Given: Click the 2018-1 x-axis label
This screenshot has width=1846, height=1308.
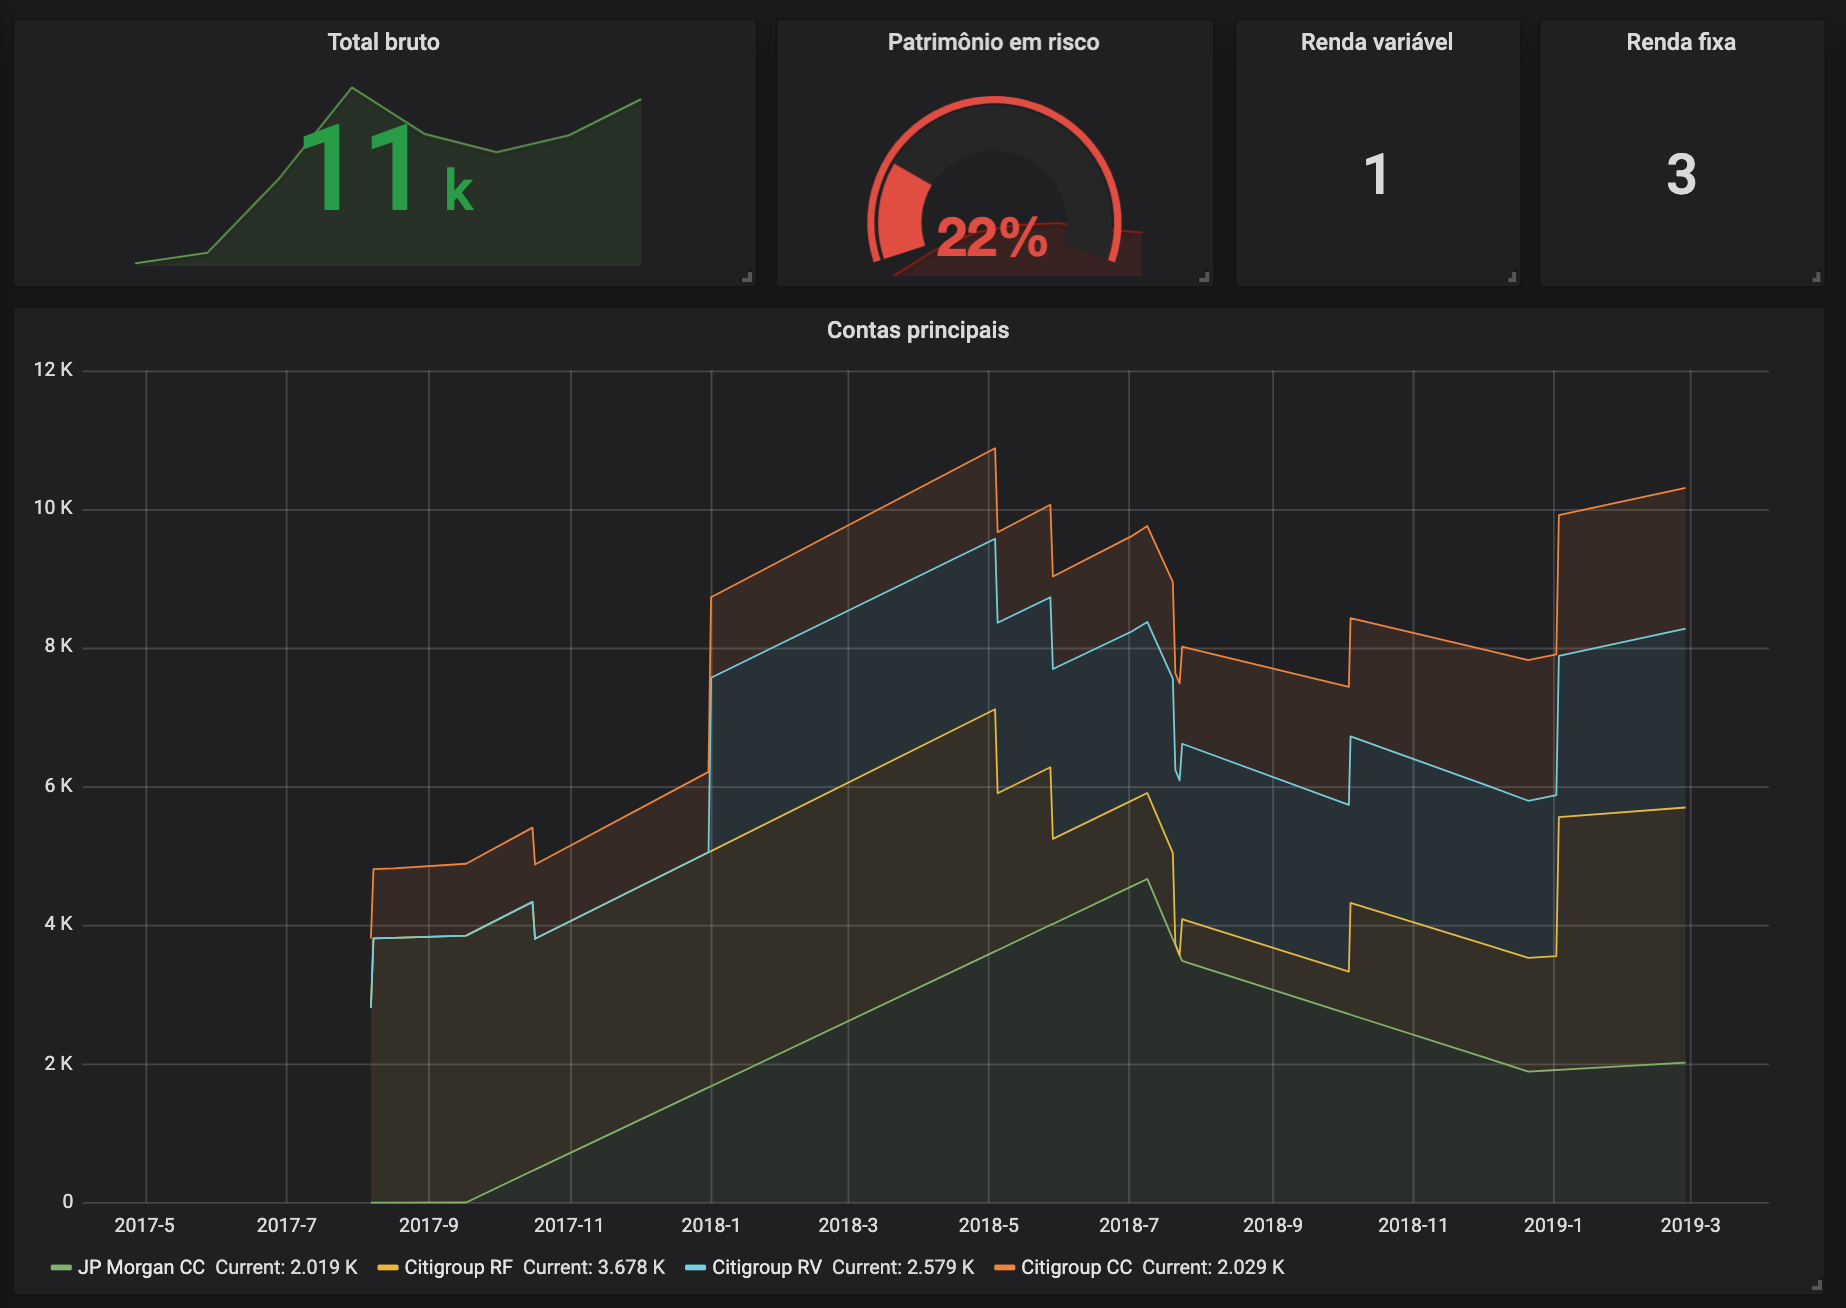Looking at the screenshot, I should 711,1225.
